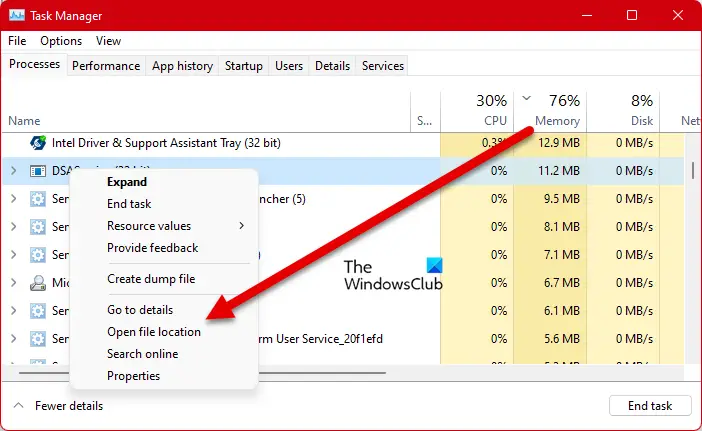Click the vertical scrollbar thumb of process list
This screenshot has height=431, width=702.
coord(693,171)
